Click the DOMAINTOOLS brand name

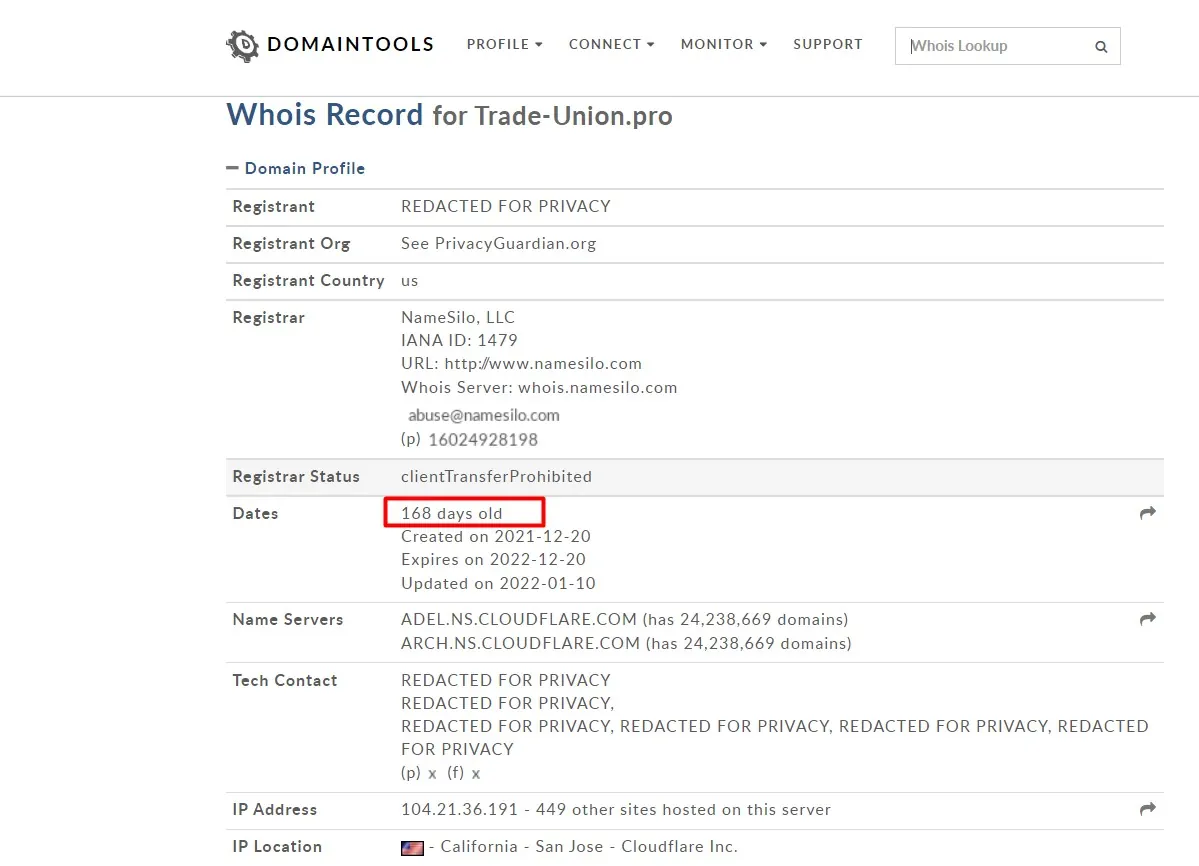(x=350, y=44)
